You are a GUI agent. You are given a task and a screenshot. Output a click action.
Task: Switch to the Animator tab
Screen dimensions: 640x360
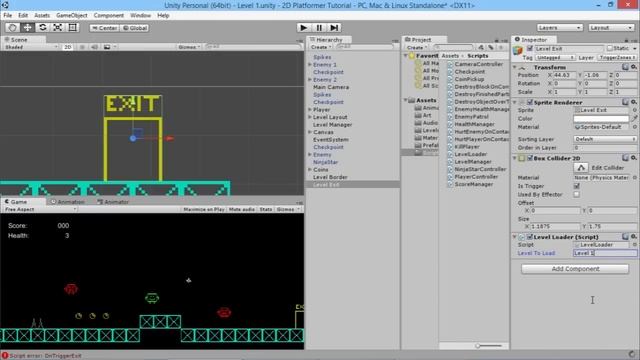pos(113,202)
